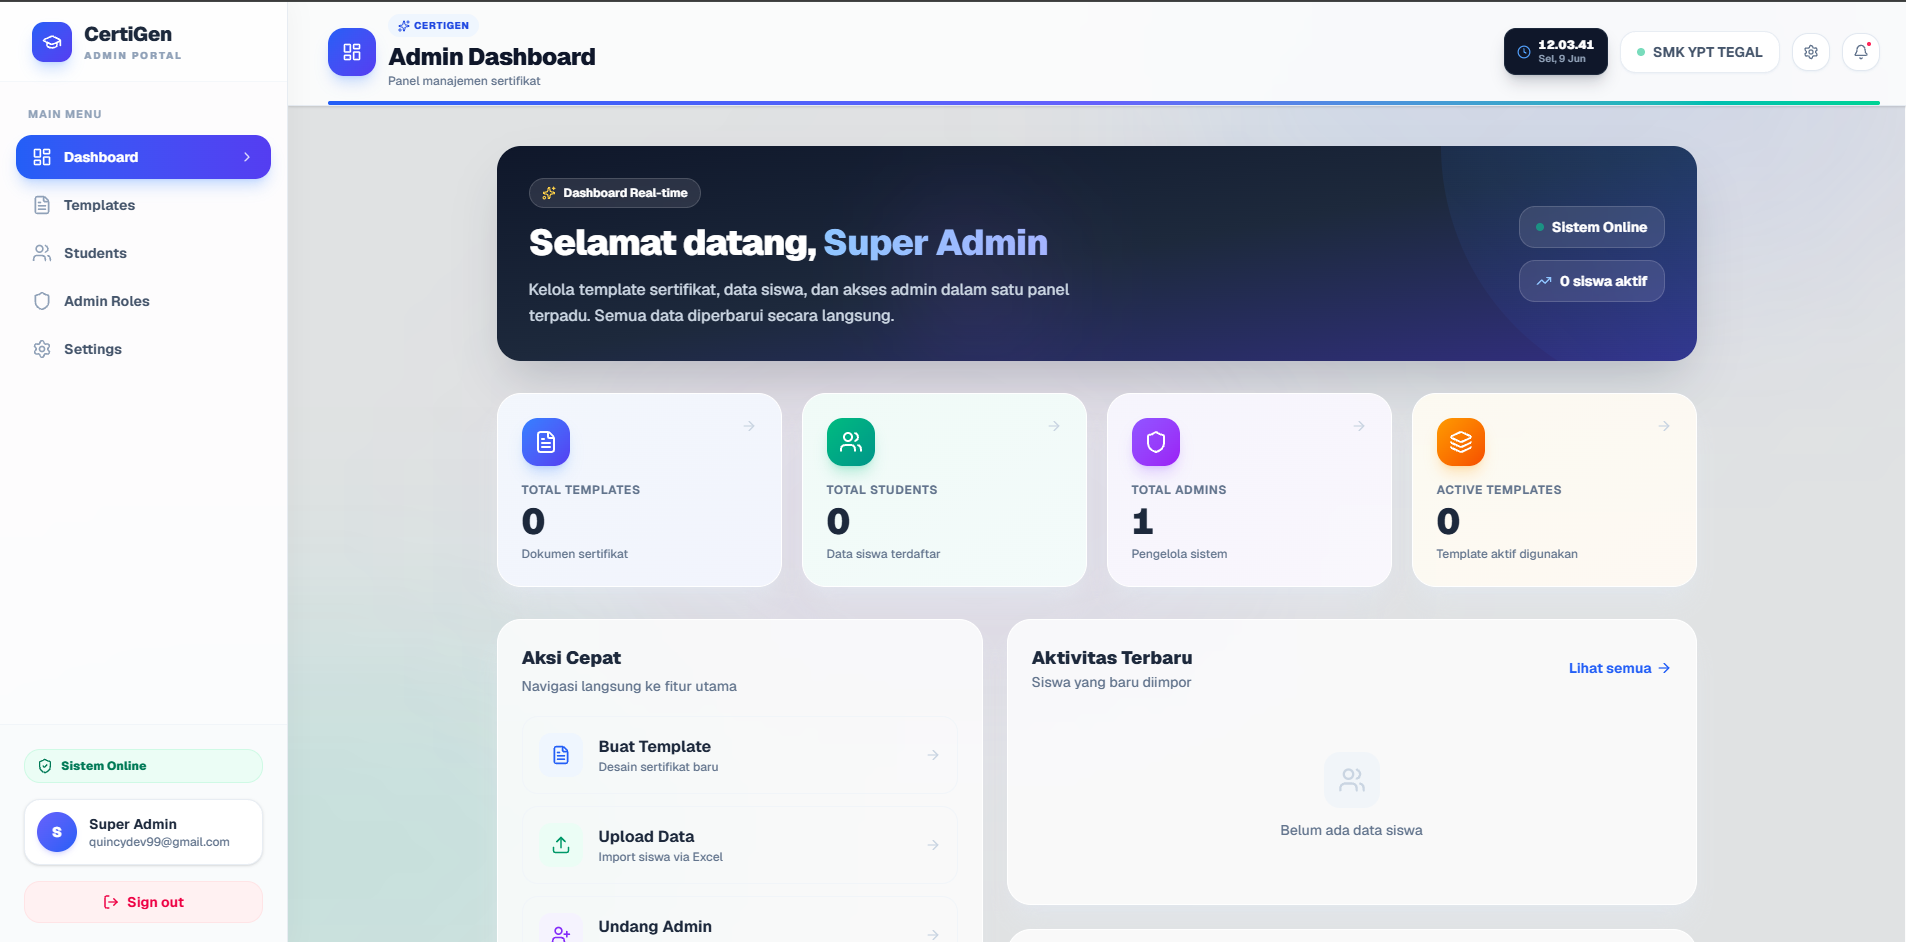Click the Total Students people icon

[851, 442]
